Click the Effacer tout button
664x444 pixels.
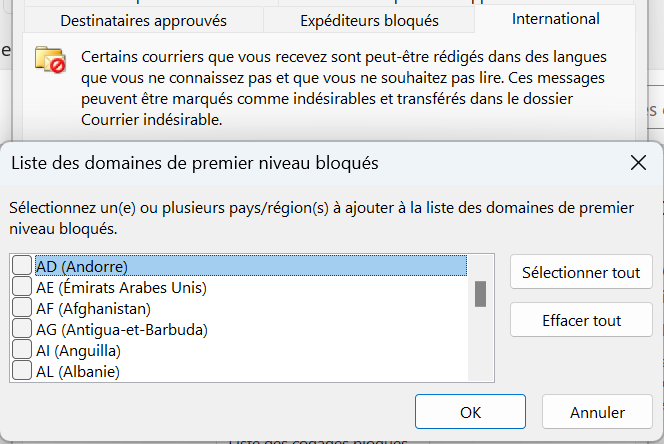coord(581,320)
